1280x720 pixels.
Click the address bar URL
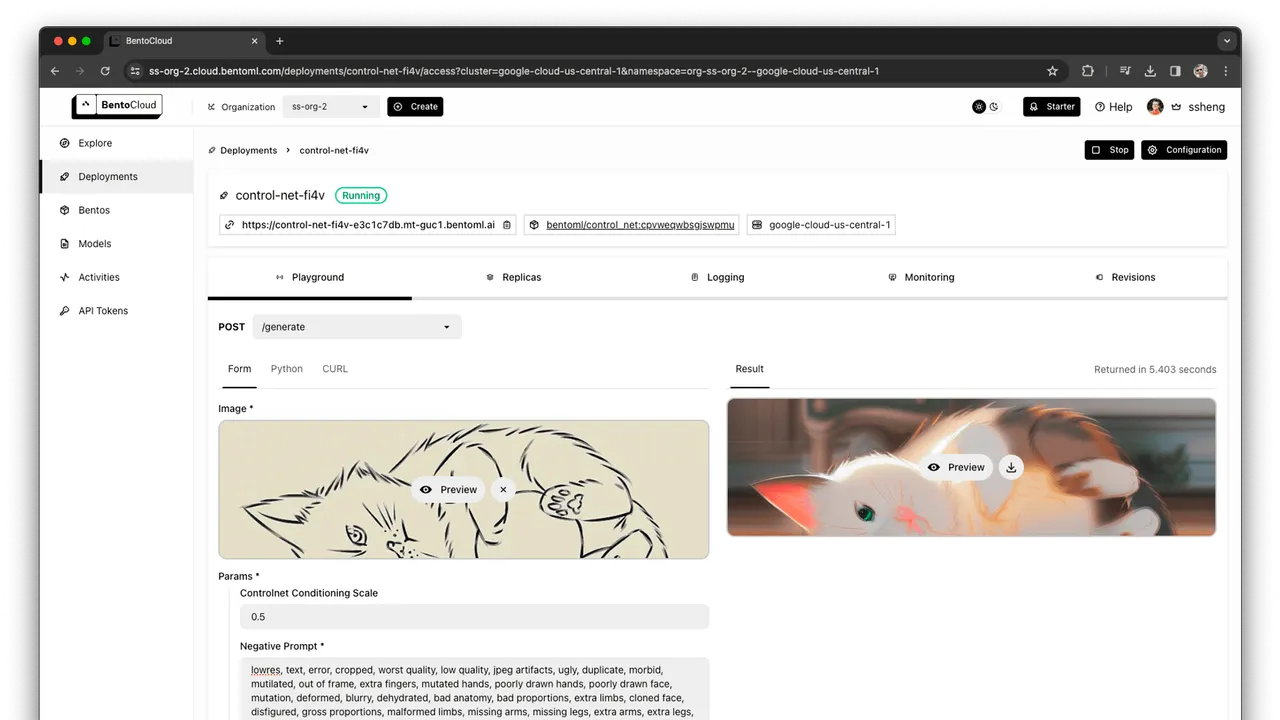click(513, 71)
